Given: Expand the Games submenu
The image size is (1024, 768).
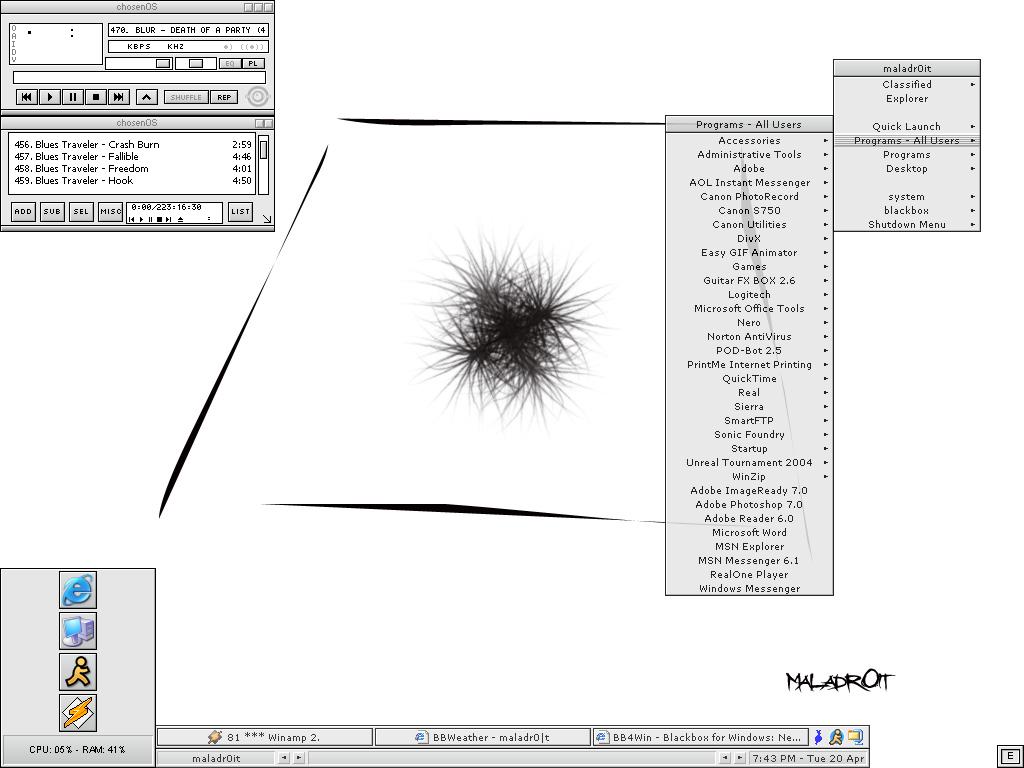Looking at the screenshot, I should tap(749, 266).
